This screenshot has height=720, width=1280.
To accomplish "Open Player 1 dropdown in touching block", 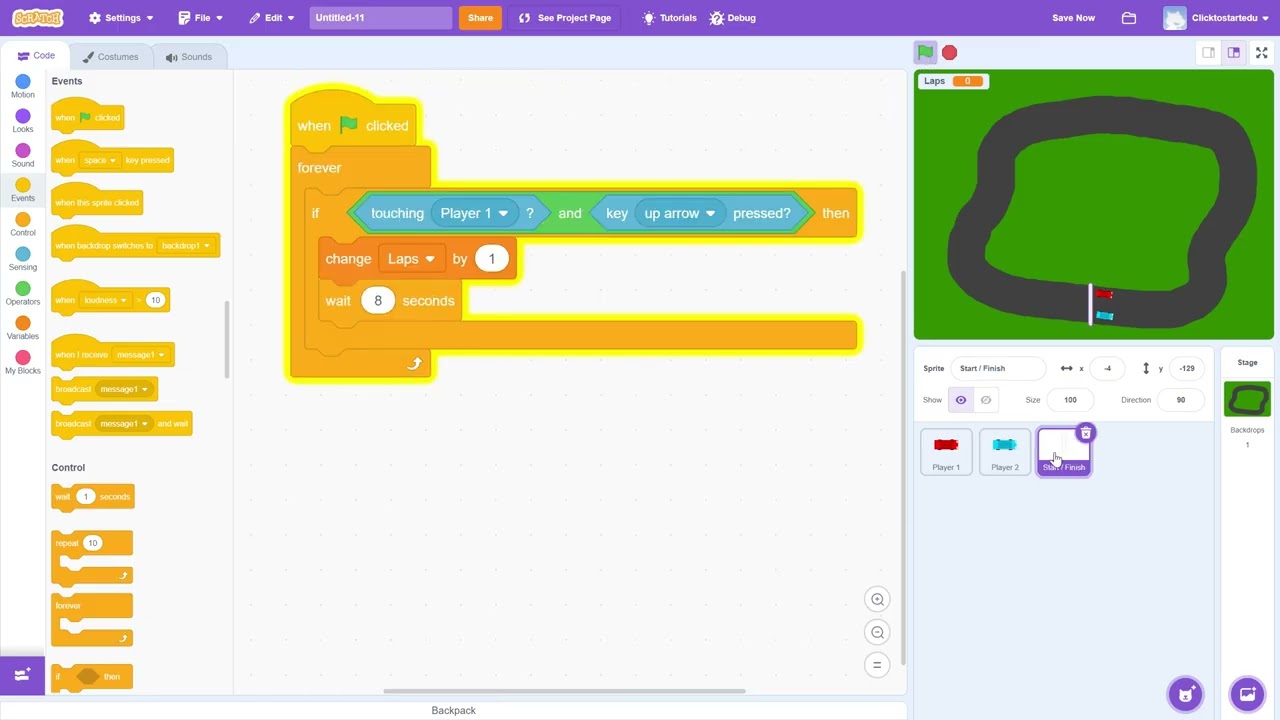I will click(x=475, y=213).
